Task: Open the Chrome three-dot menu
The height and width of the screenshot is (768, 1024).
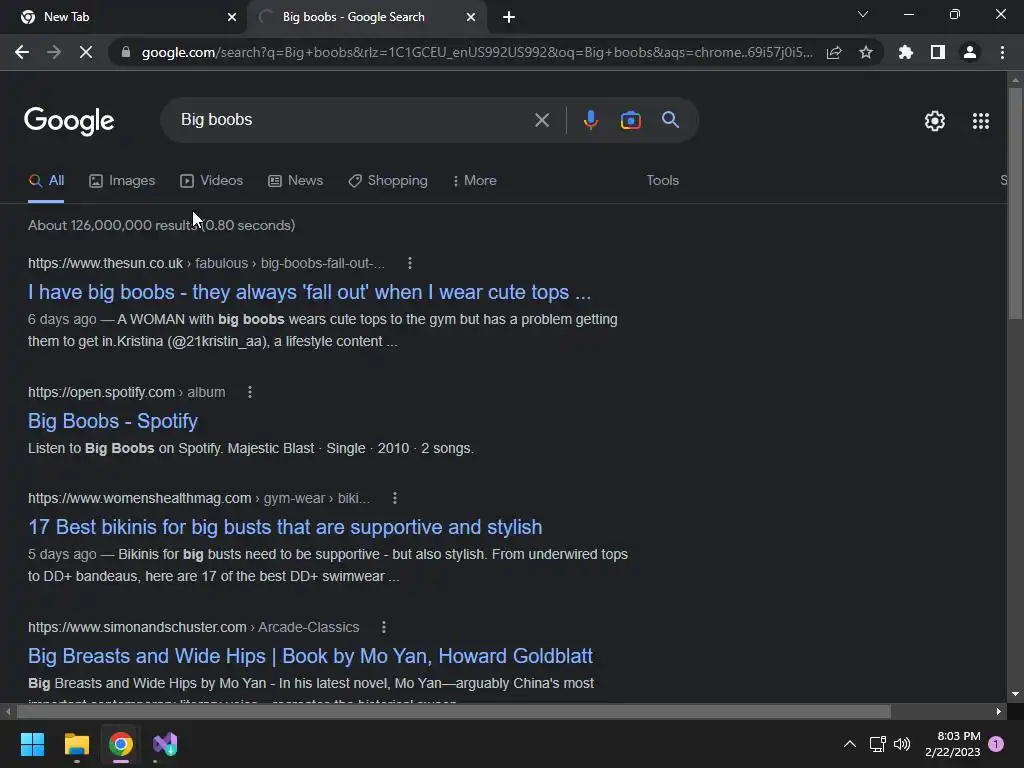Action: coord(1002,52)
